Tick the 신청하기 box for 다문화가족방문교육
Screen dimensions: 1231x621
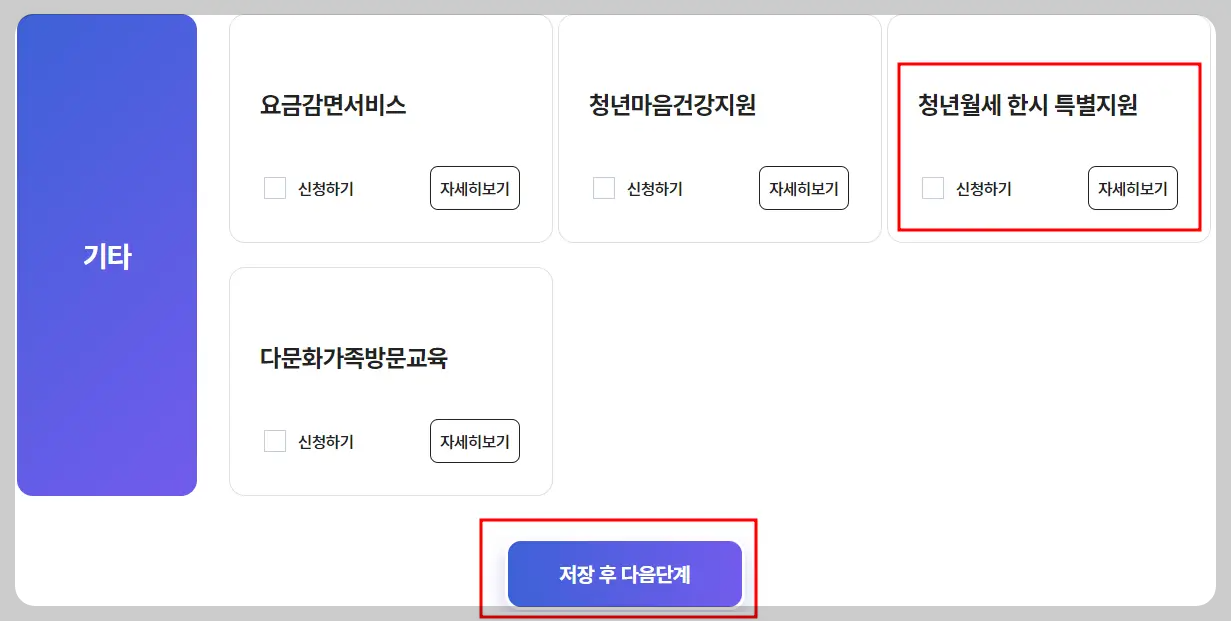point(275,441)
